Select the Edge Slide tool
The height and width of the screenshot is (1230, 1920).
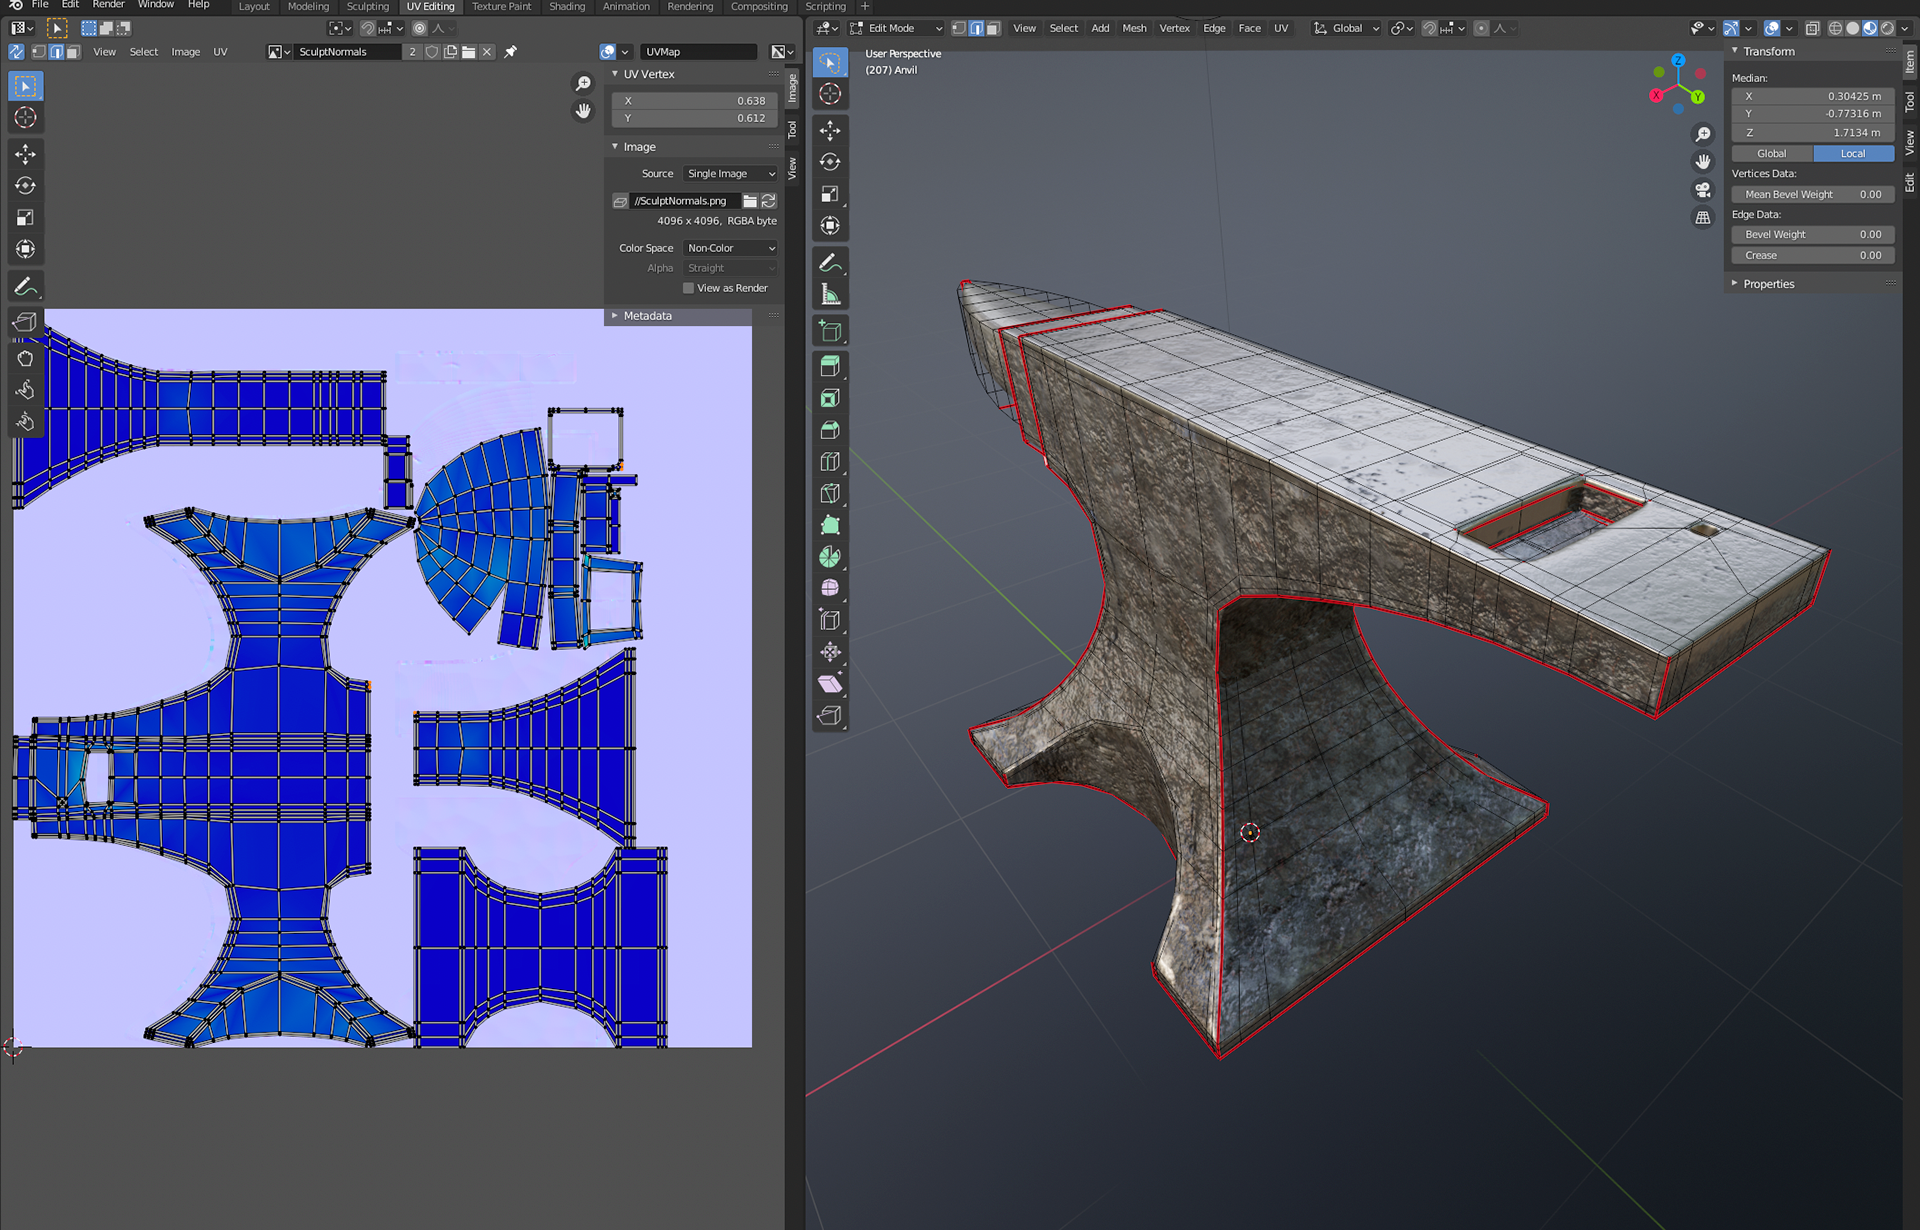tap(830, 621)
